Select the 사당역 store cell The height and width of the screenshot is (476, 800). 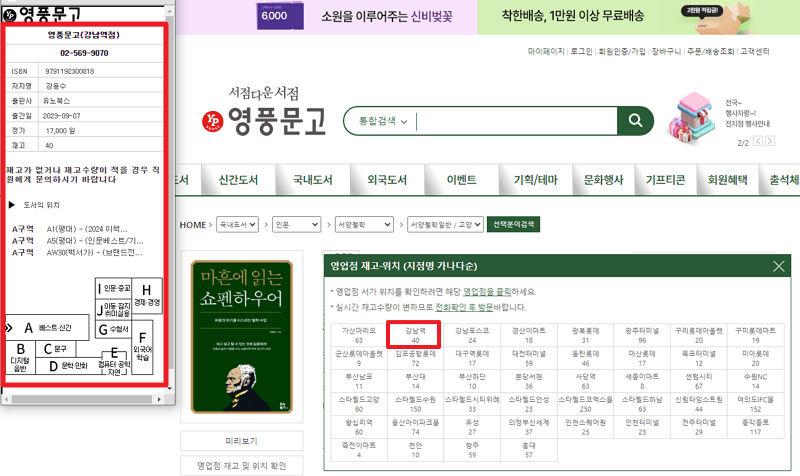[585, 381]
